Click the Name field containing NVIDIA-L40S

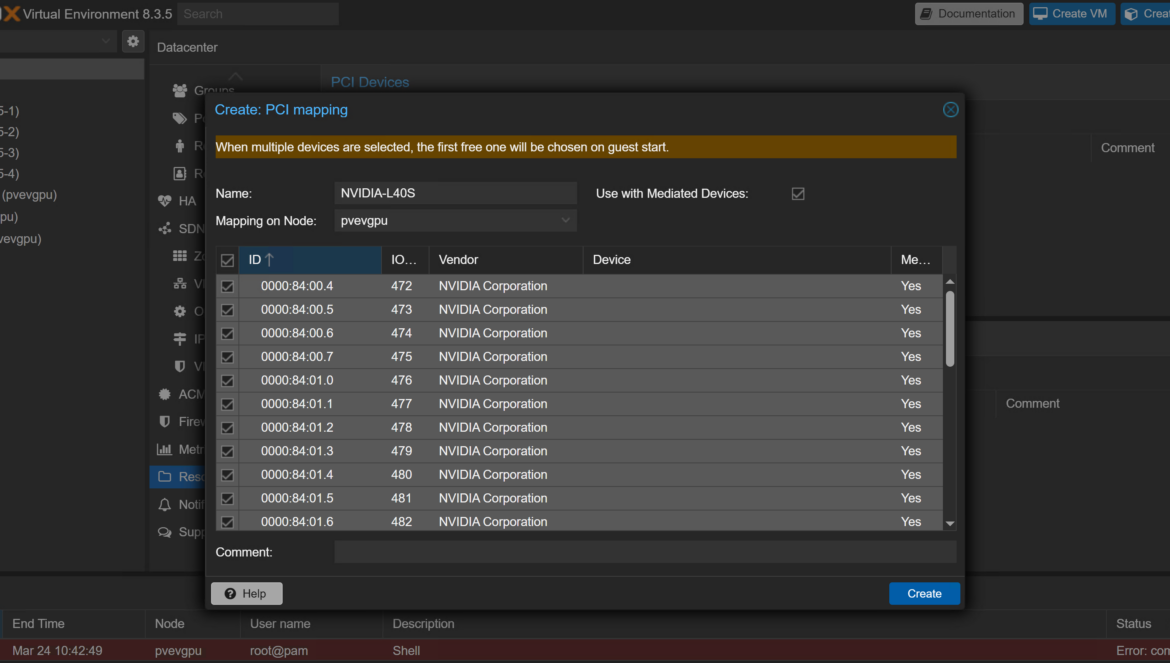tap(455, 193)
